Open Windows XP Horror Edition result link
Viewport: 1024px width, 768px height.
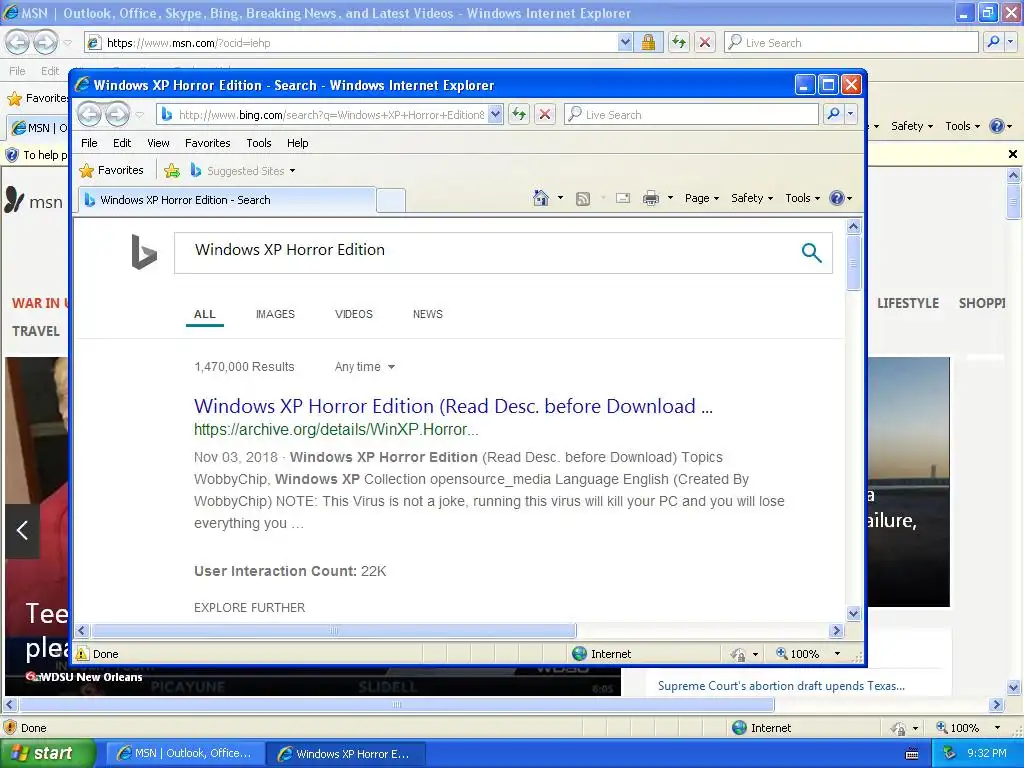click(x=453, y=406)
